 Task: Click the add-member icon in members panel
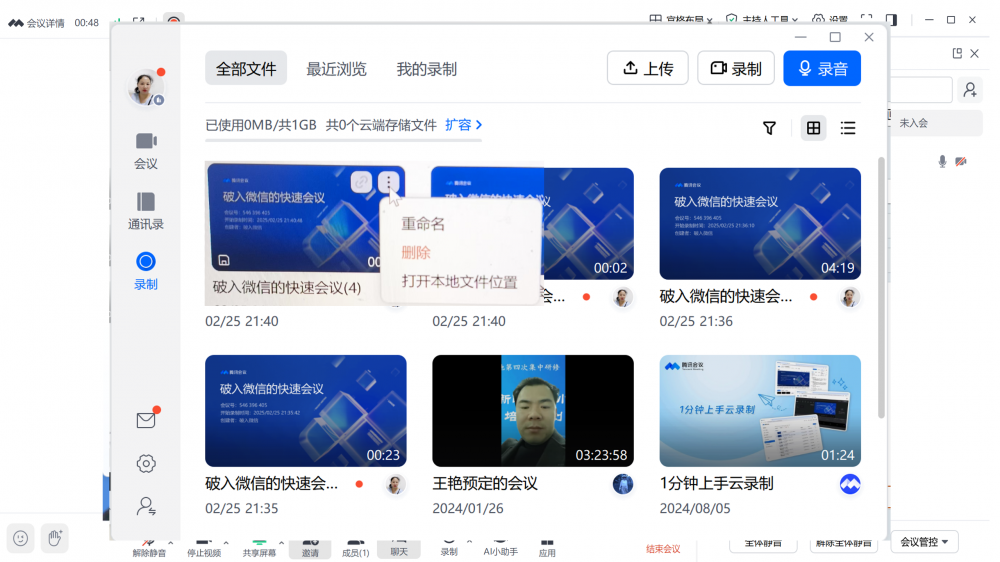point(969,90)
